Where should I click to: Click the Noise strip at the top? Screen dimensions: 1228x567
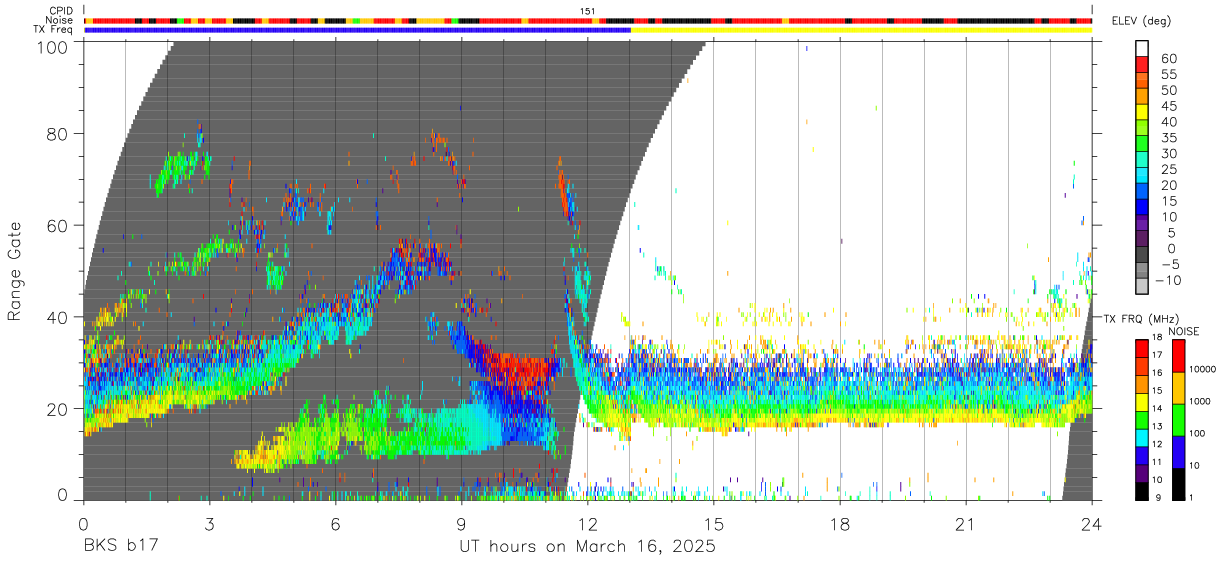(x=588, y=20)
